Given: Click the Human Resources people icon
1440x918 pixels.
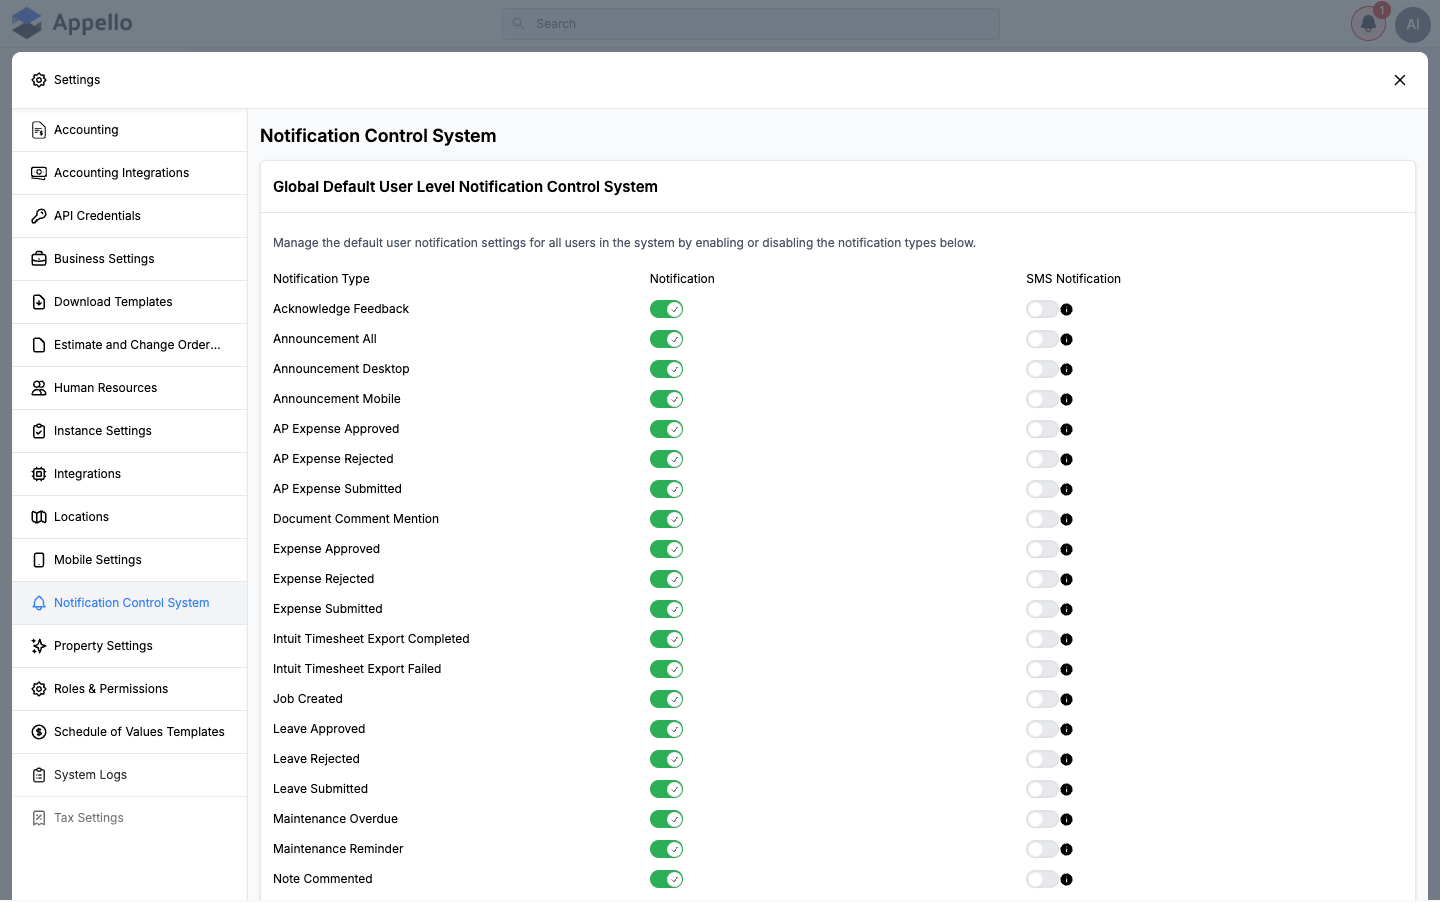Looking at the screenshot, I should coord(39,388).
